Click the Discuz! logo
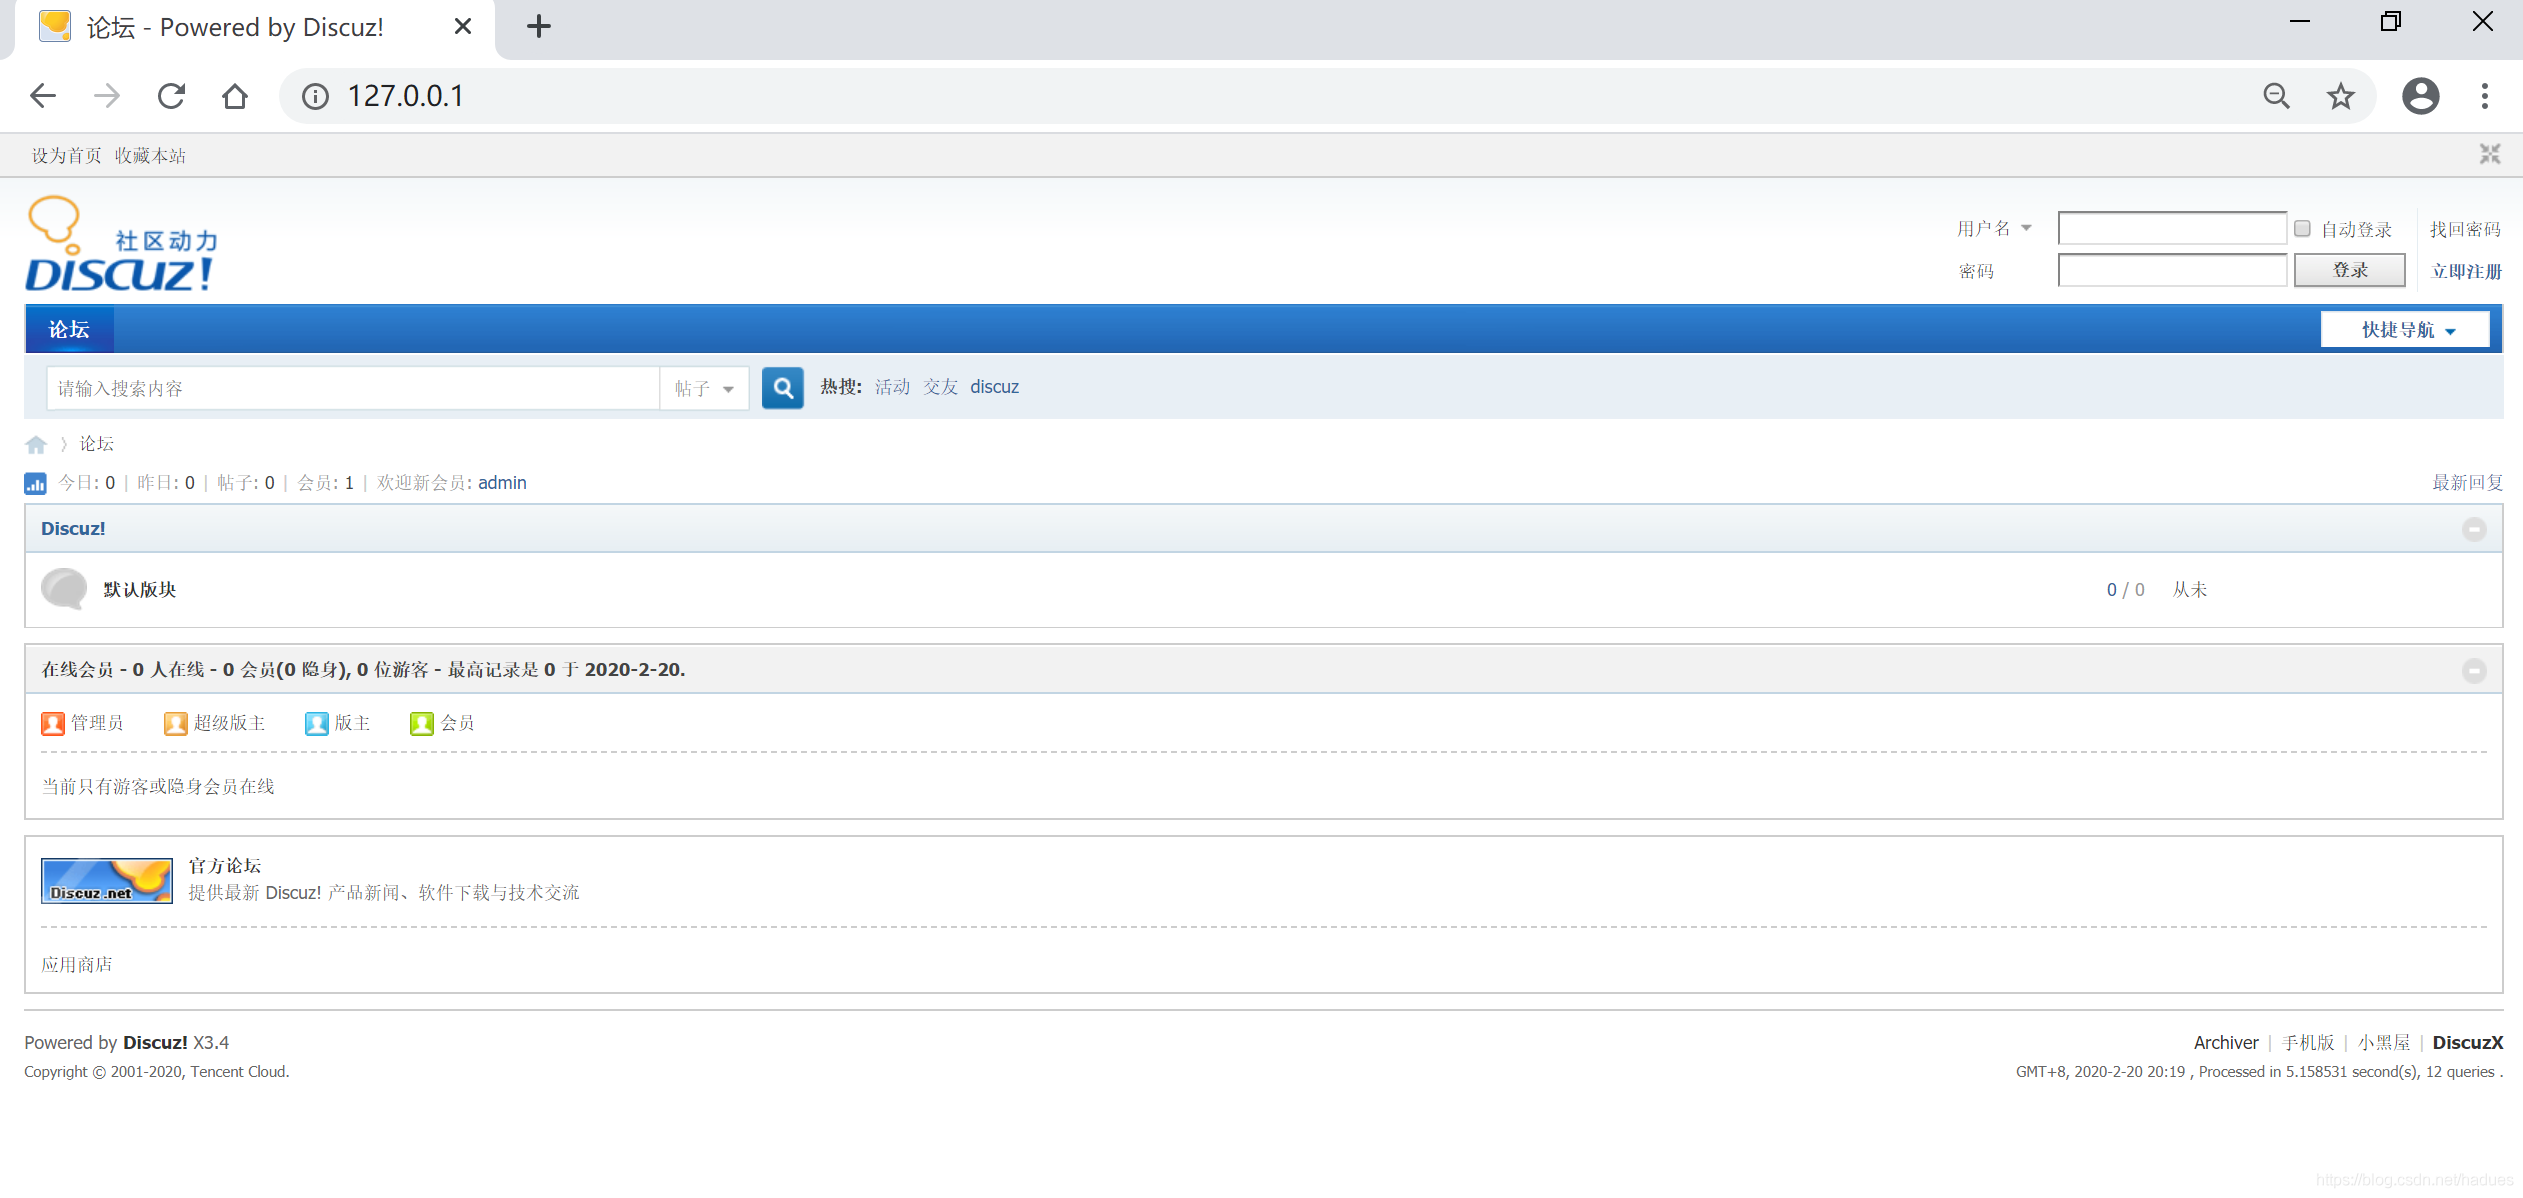 tap(121, 246)
